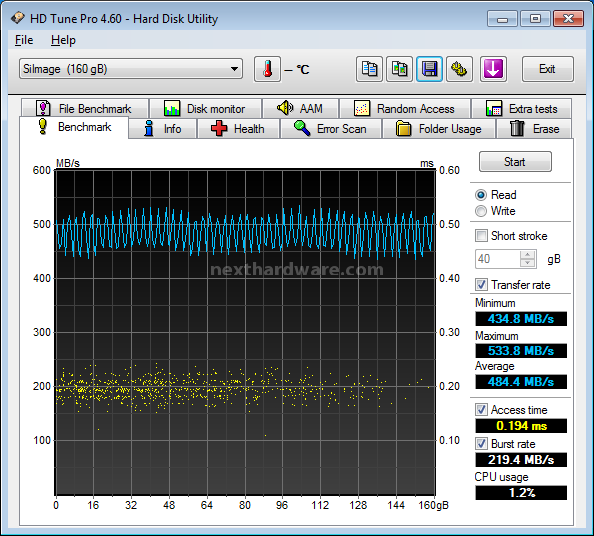Screen dimensions: 594x536
Task: Uncheck the Transfer rate checkbox
Action: point(481,284)
